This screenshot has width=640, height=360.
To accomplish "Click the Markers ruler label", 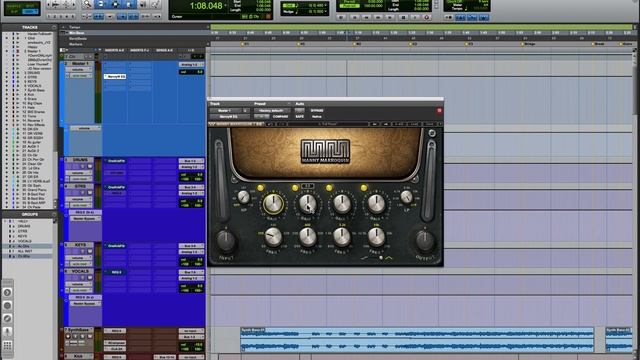I will (x=76, y=44).
